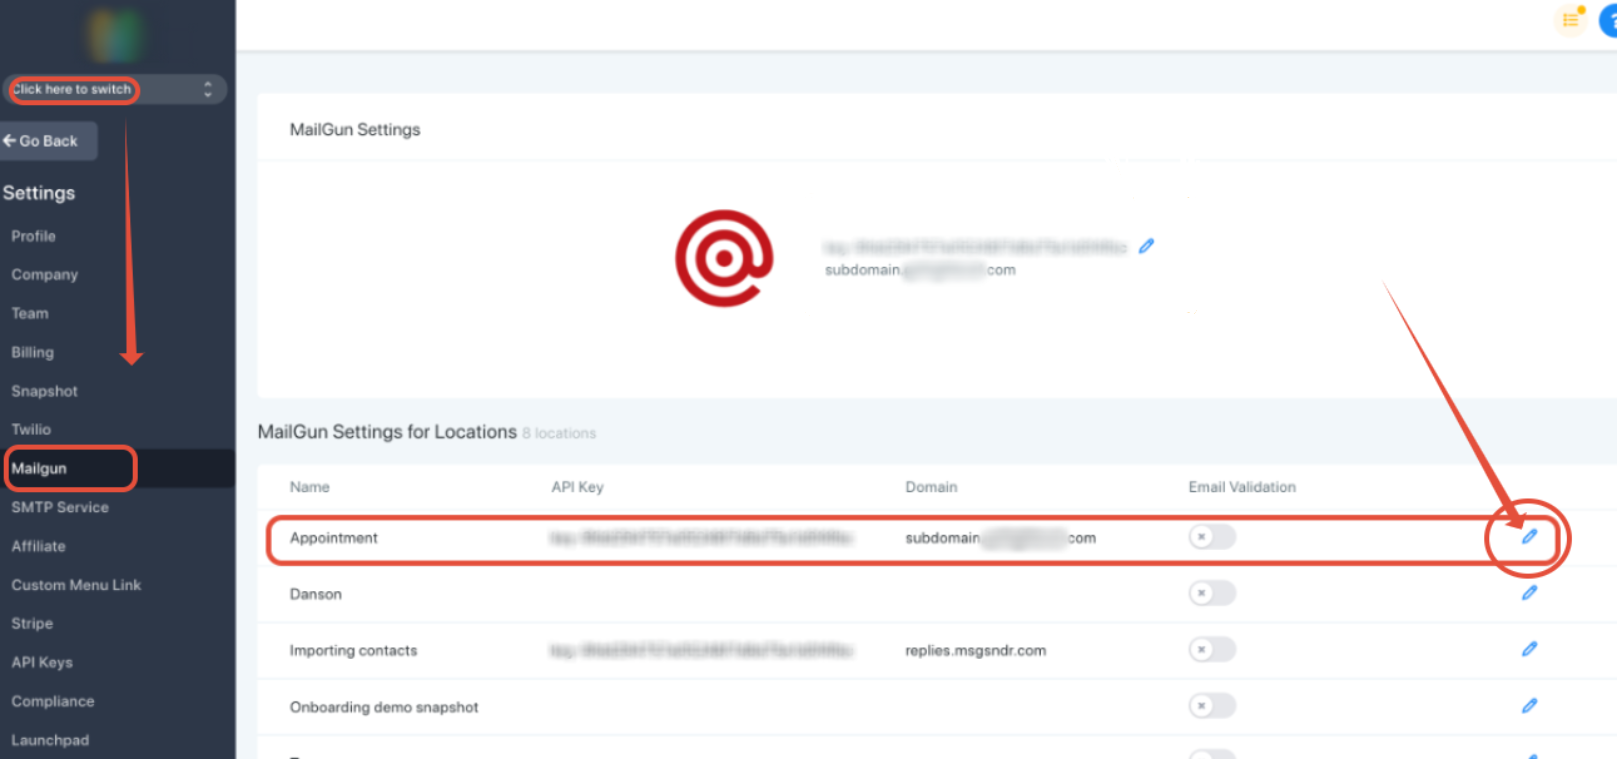Click the MailGun Settings heading
This screenshot has width=1617, height=759.
[355, 129]
